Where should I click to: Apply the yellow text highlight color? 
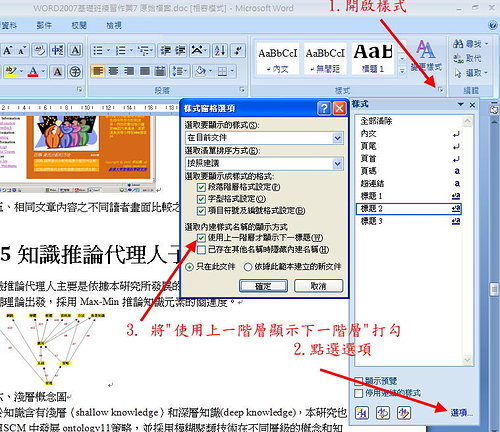point(11,71)
